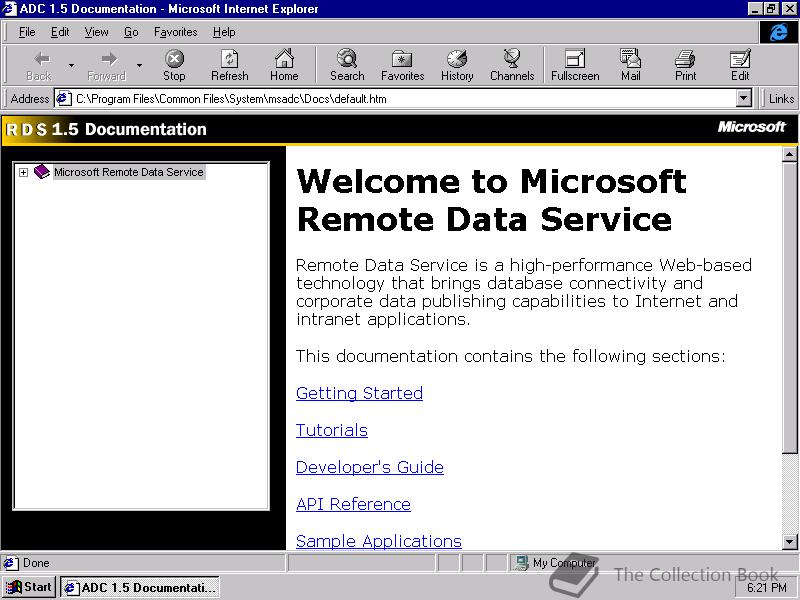Open the Tutorials link
The height and width of the screenshot is (600, 800).
(x=332, y=430)
